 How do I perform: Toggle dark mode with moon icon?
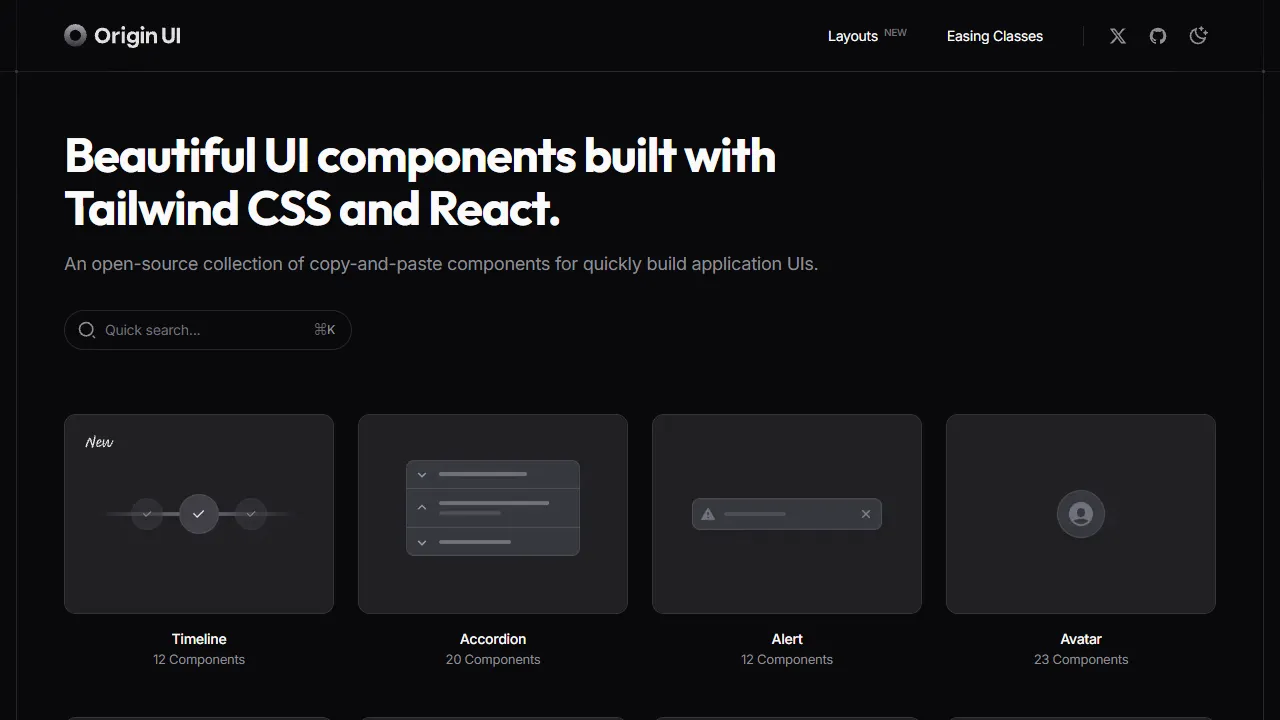pos(1198,36)
